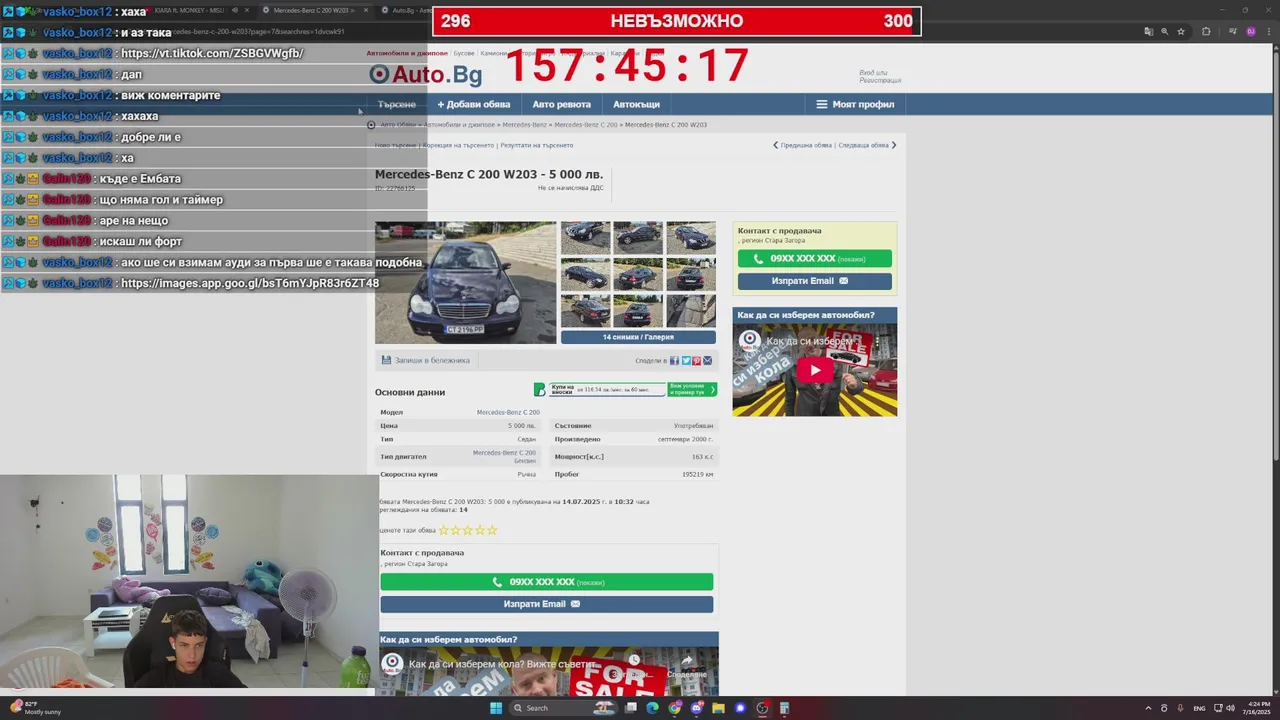Open Microsoft Edge from the taskbar

point(653,708)
